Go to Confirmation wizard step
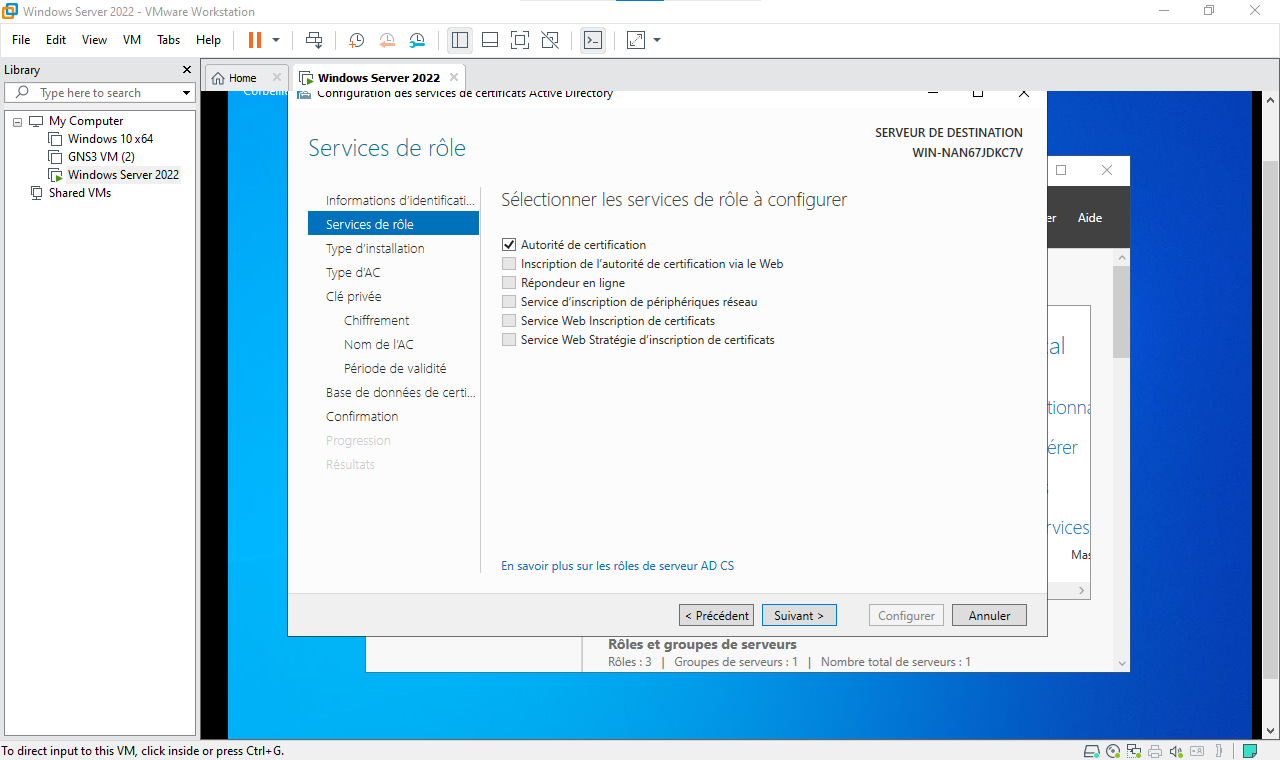 (x=362, y=416)
